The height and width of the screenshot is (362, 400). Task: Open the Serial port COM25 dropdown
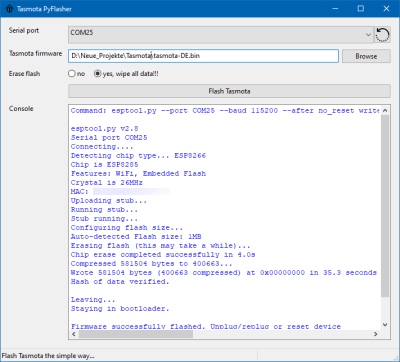[220, 35]
